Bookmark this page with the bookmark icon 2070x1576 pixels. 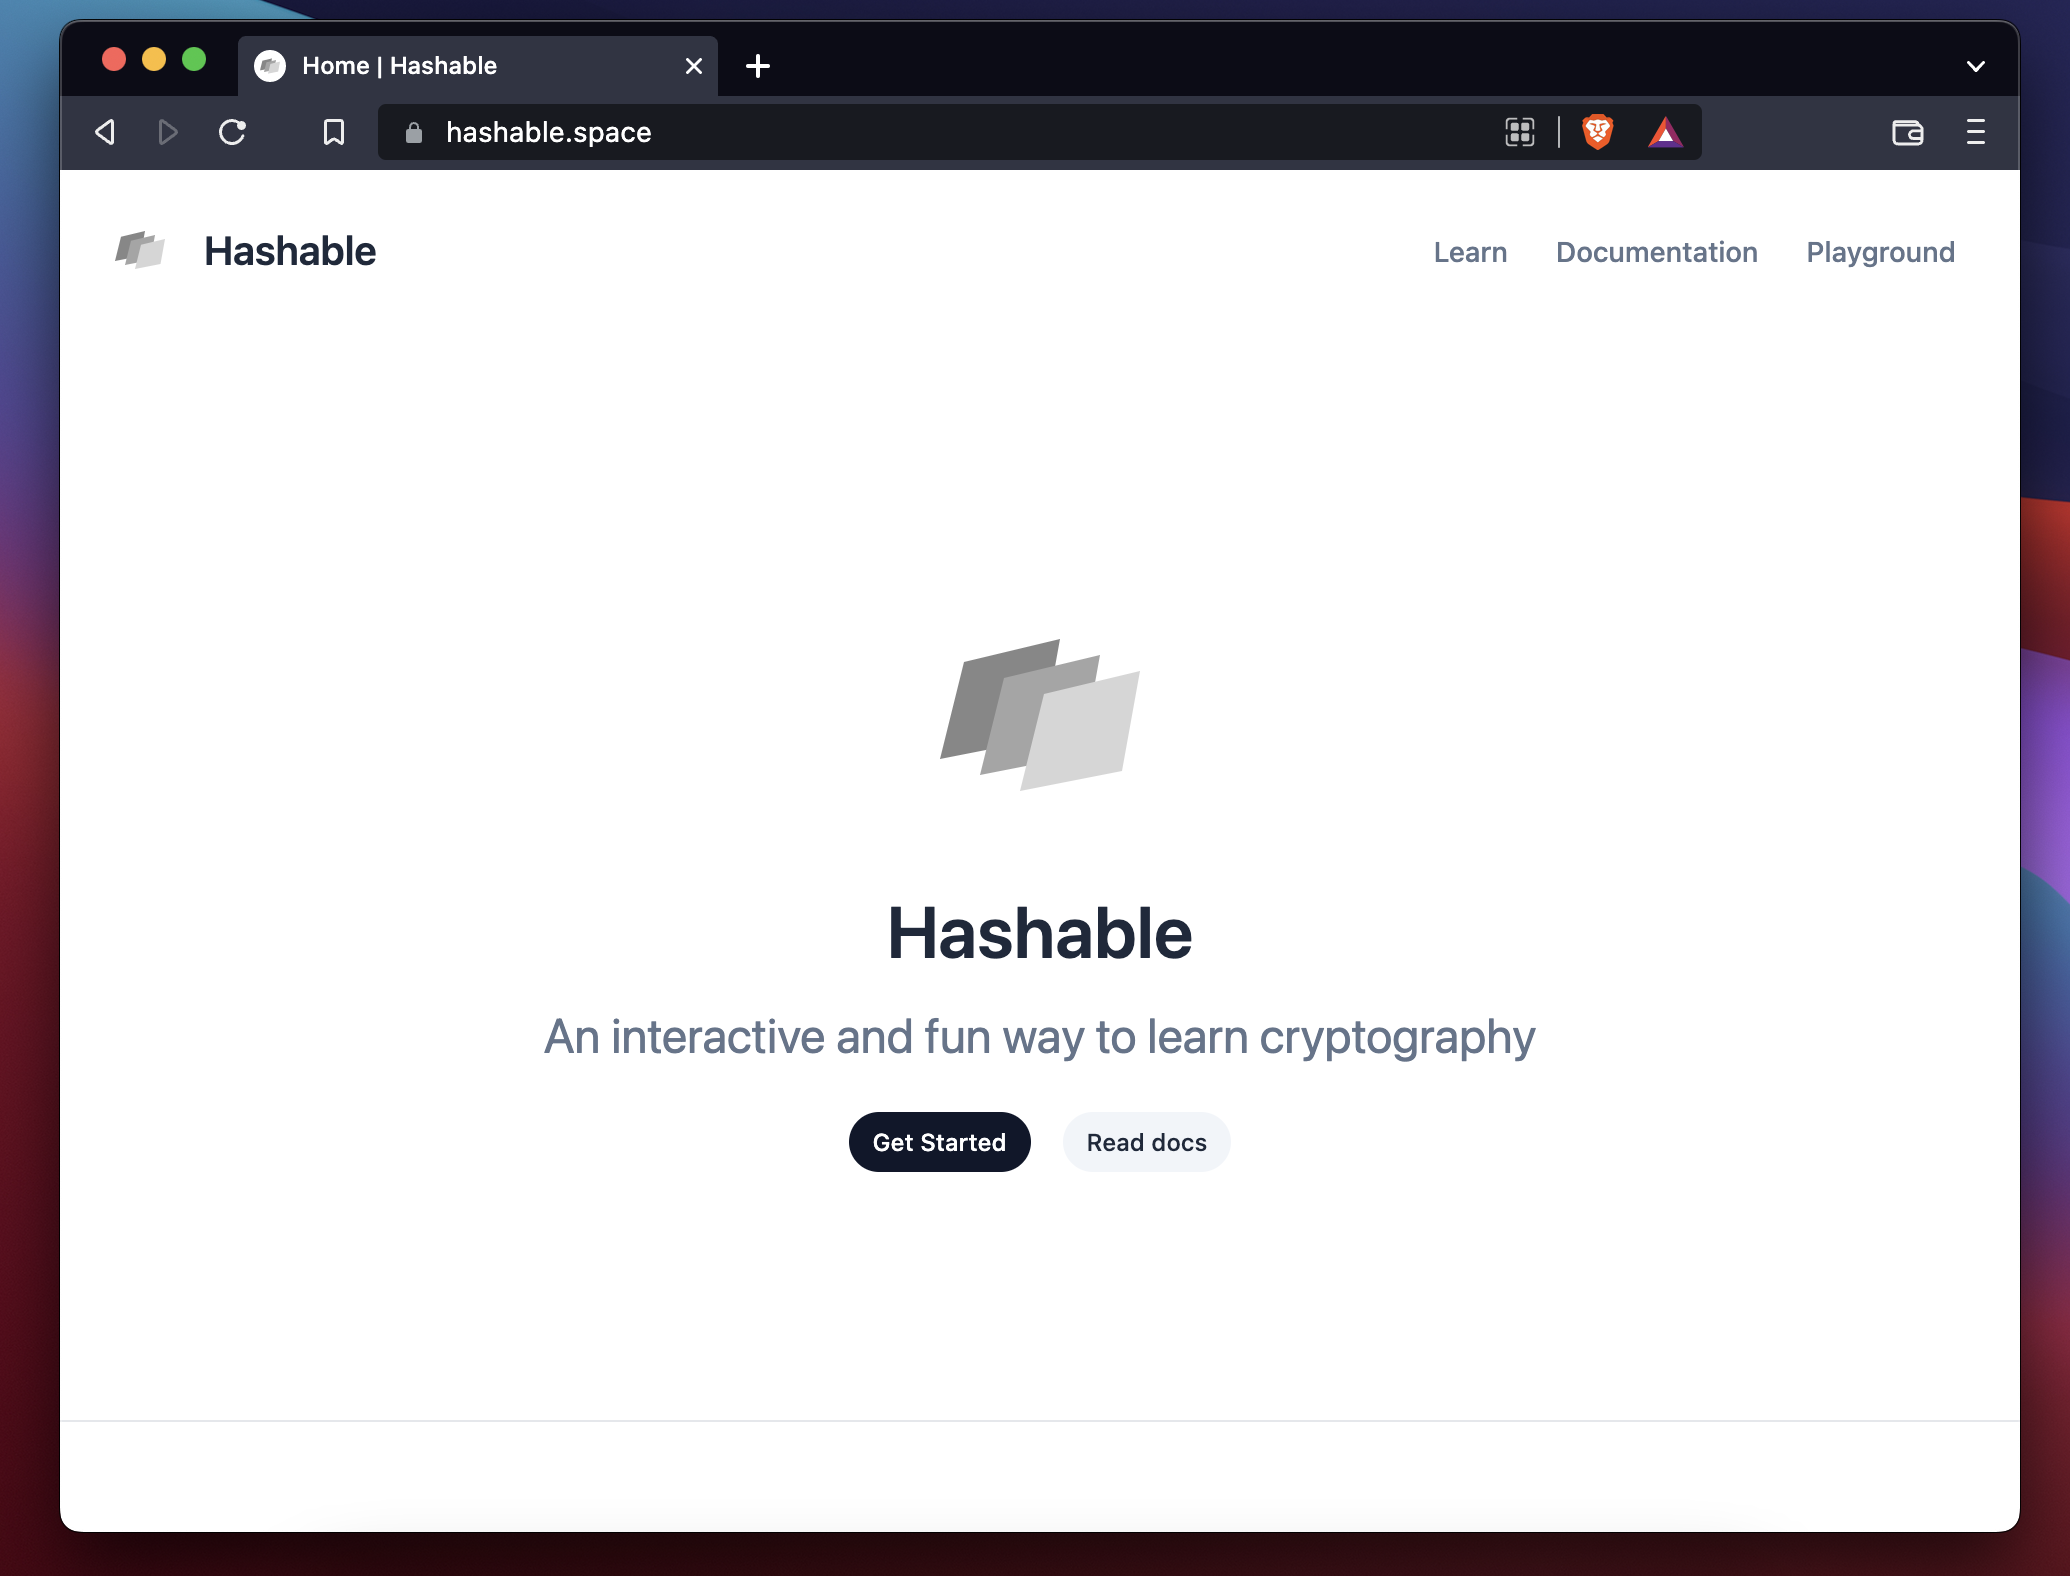click(334, 132)
